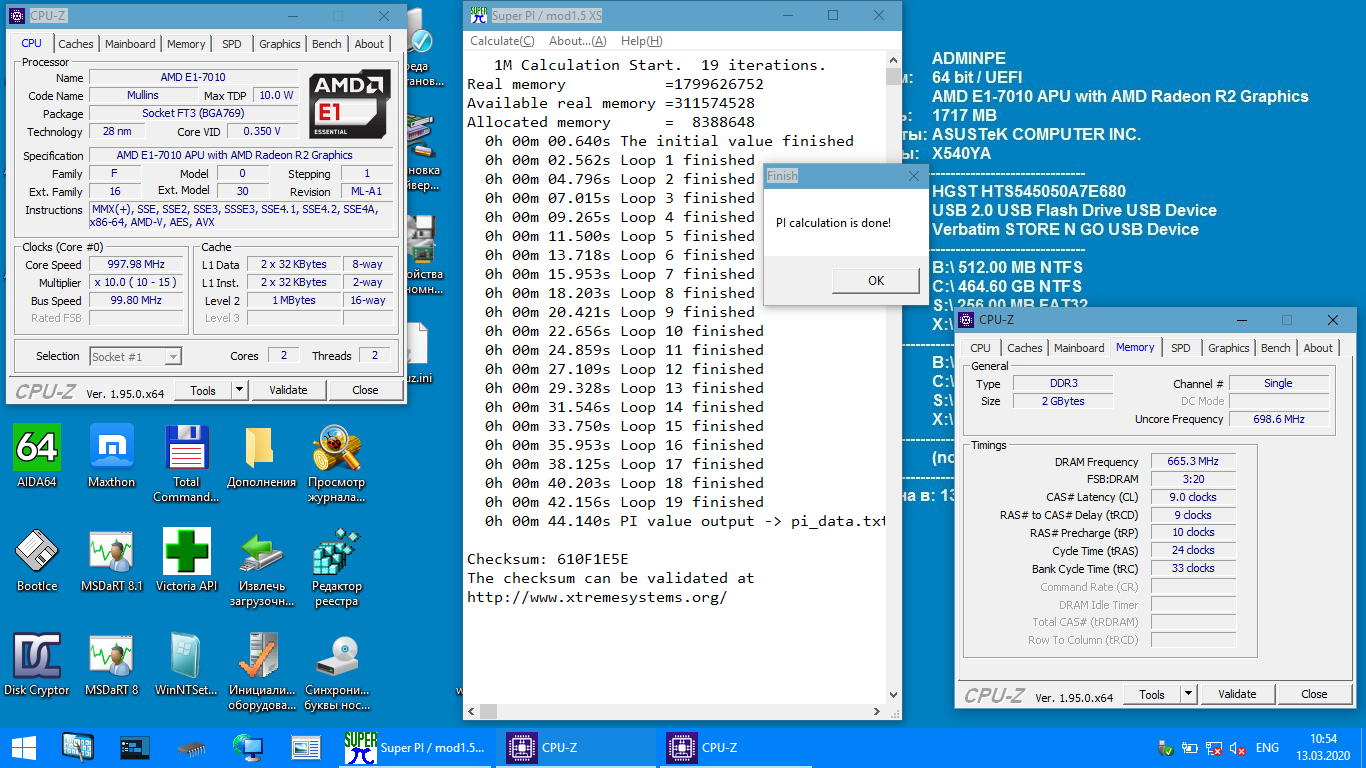
Task: Select SPD tab in lower-right CPU-Z
Action: [x=1181, y=348]
